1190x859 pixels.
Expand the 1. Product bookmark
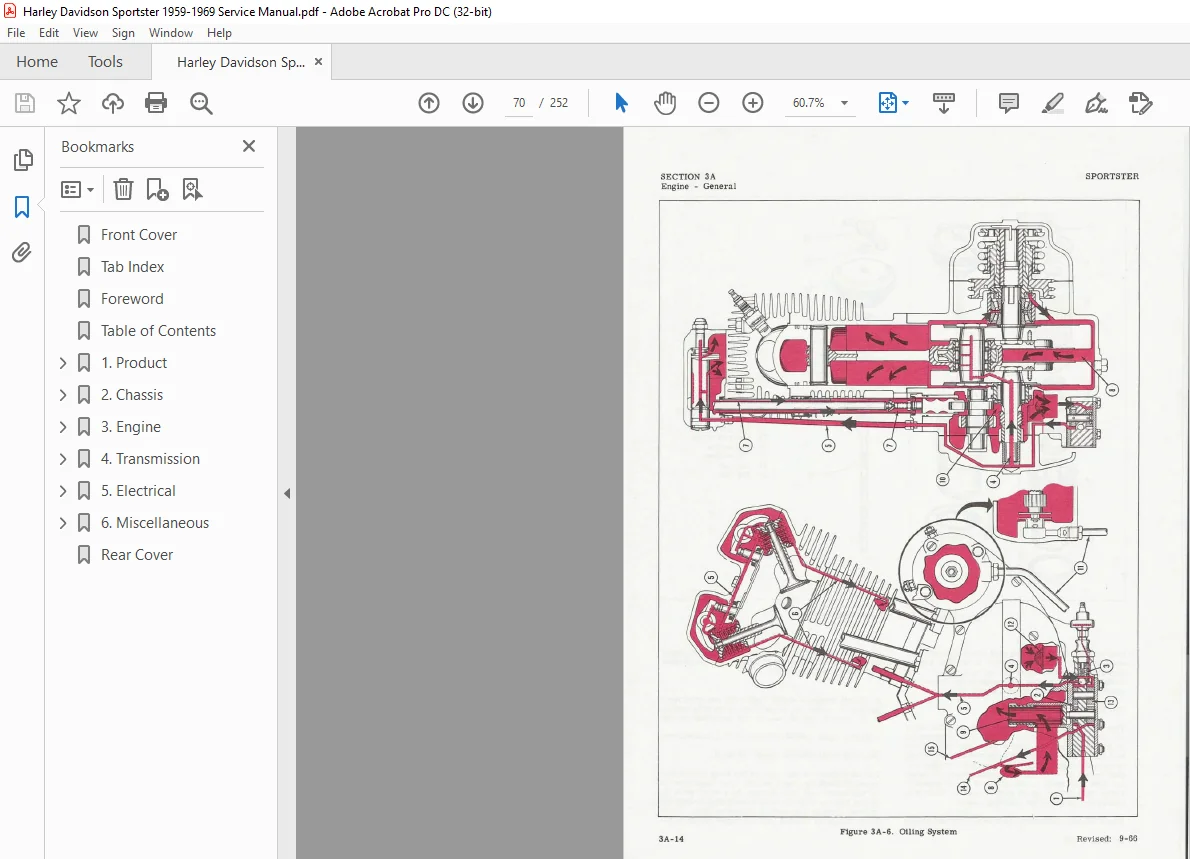coord(63,363)
